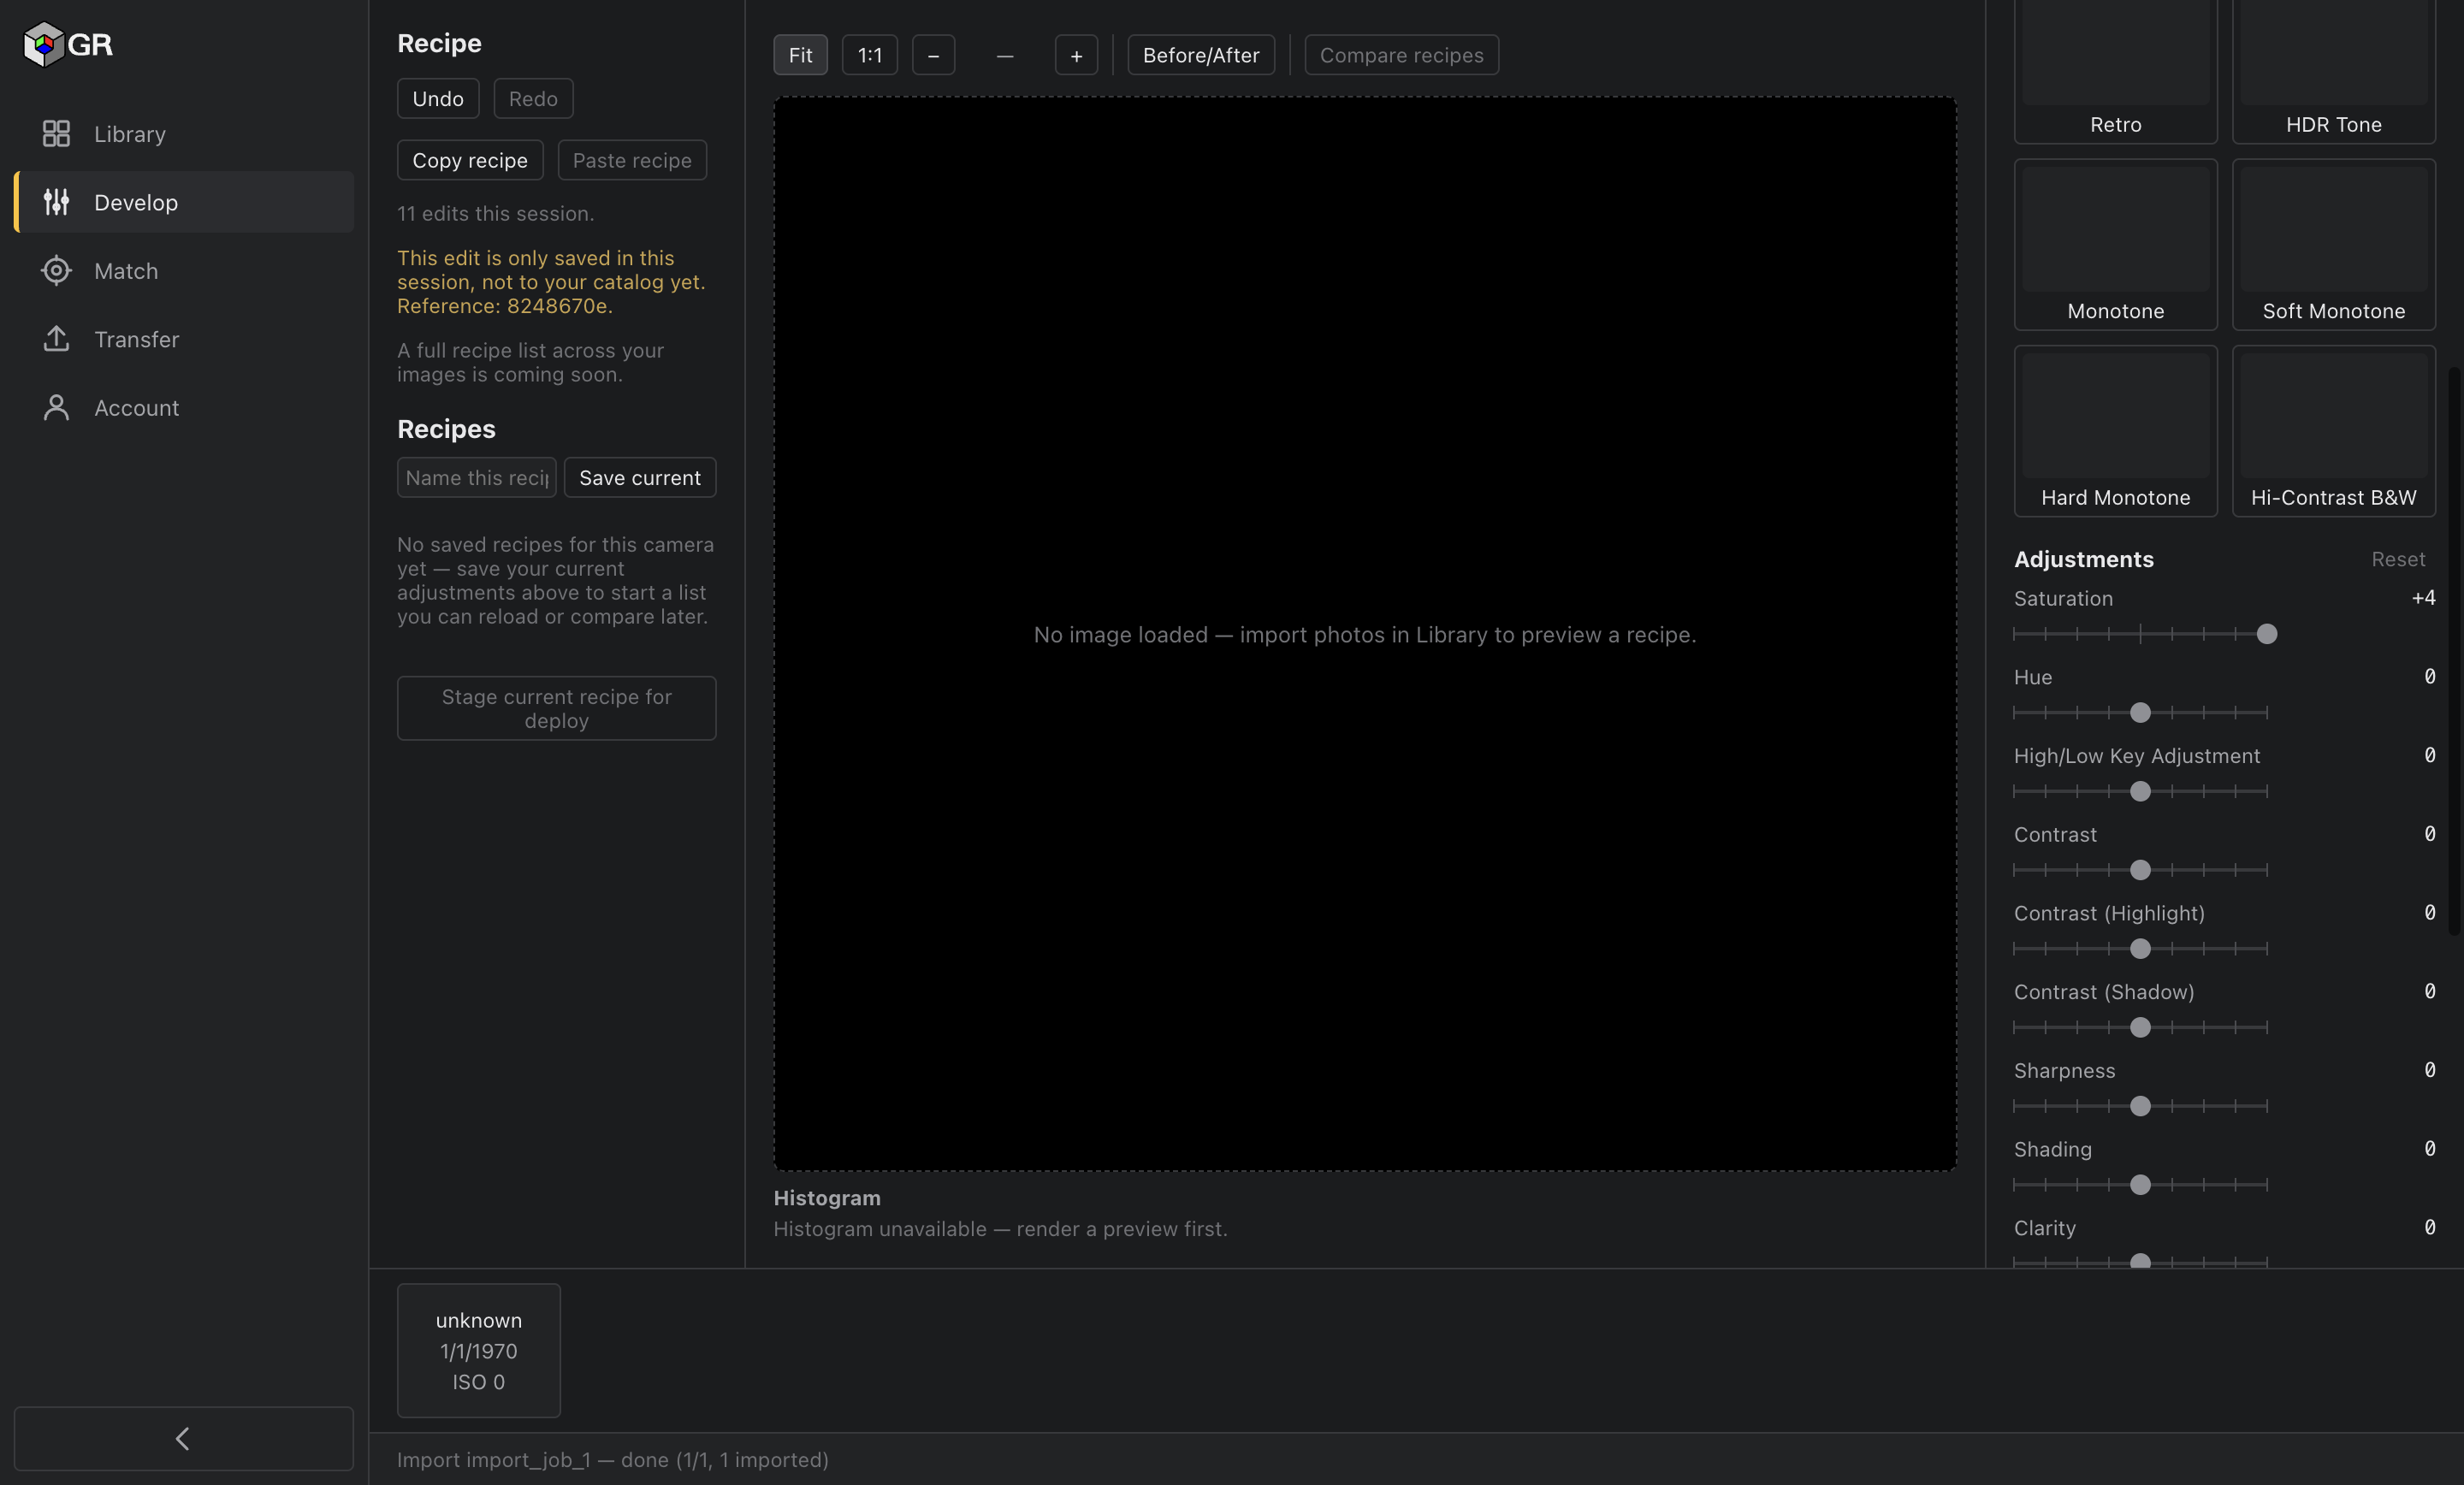The height and width of the screenshot is (1485, 2464).
Task: Select the unknown 1/1/1970 filmstrip thumbnail
Action: click(479, 1350)
